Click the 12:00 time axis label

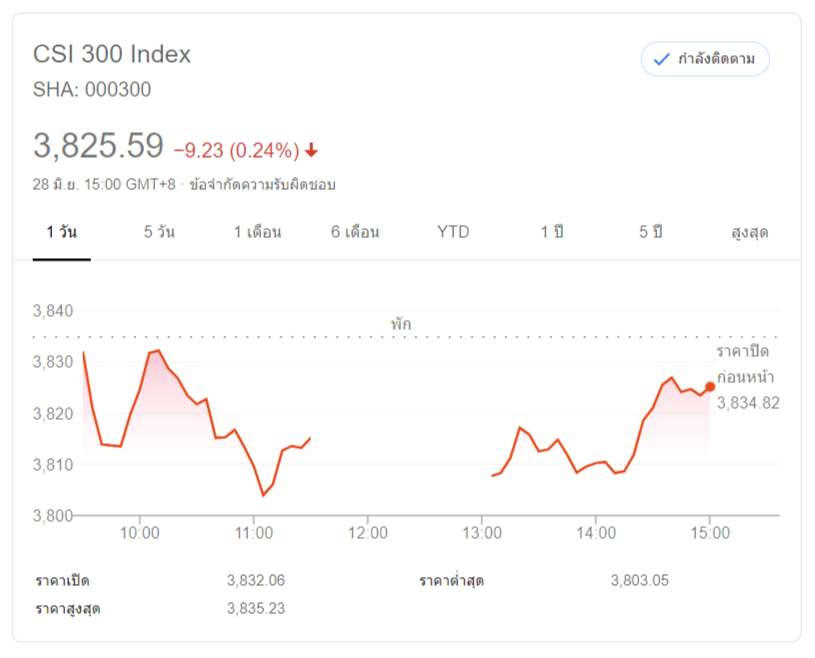pos(368,533)
